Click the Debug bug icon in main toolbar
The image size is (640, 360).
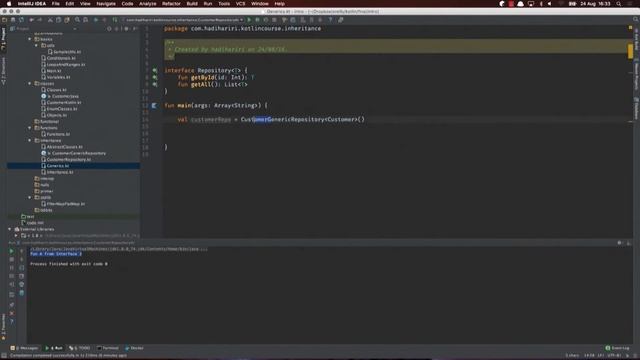pyautogui.click(x=257, y=20)
